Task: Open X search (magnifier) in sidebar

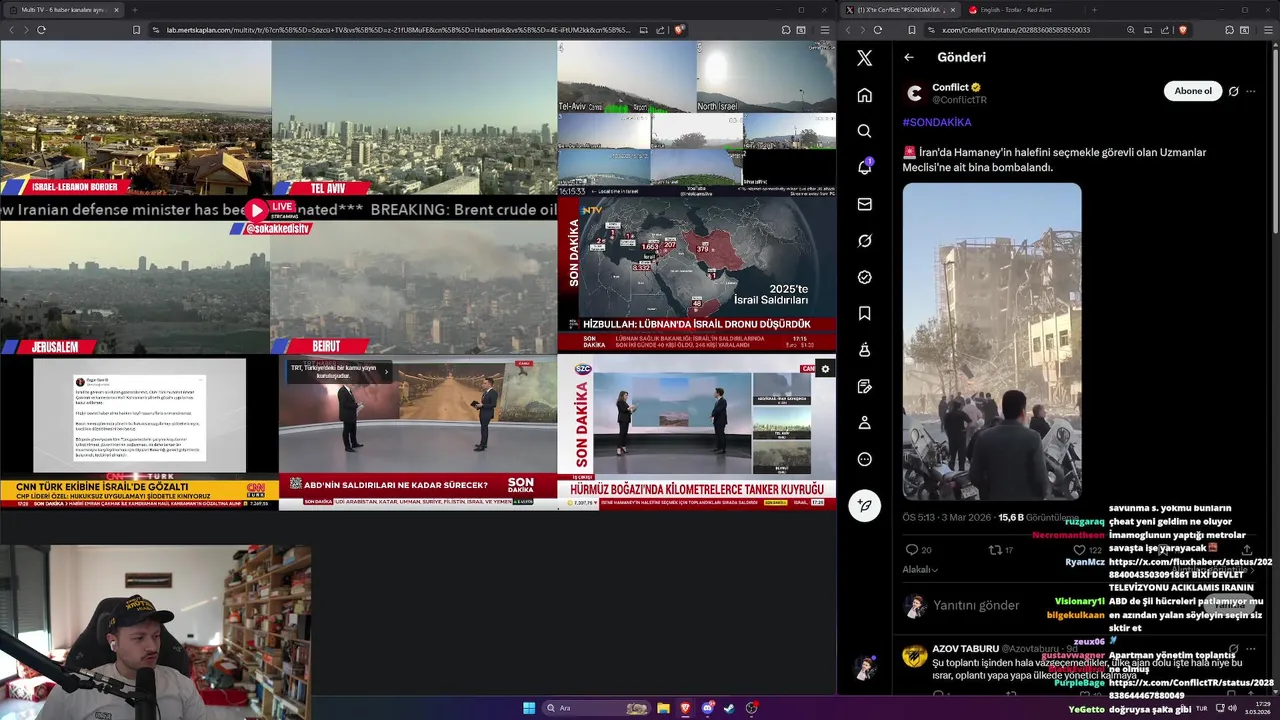Action: tap(864, 131)
